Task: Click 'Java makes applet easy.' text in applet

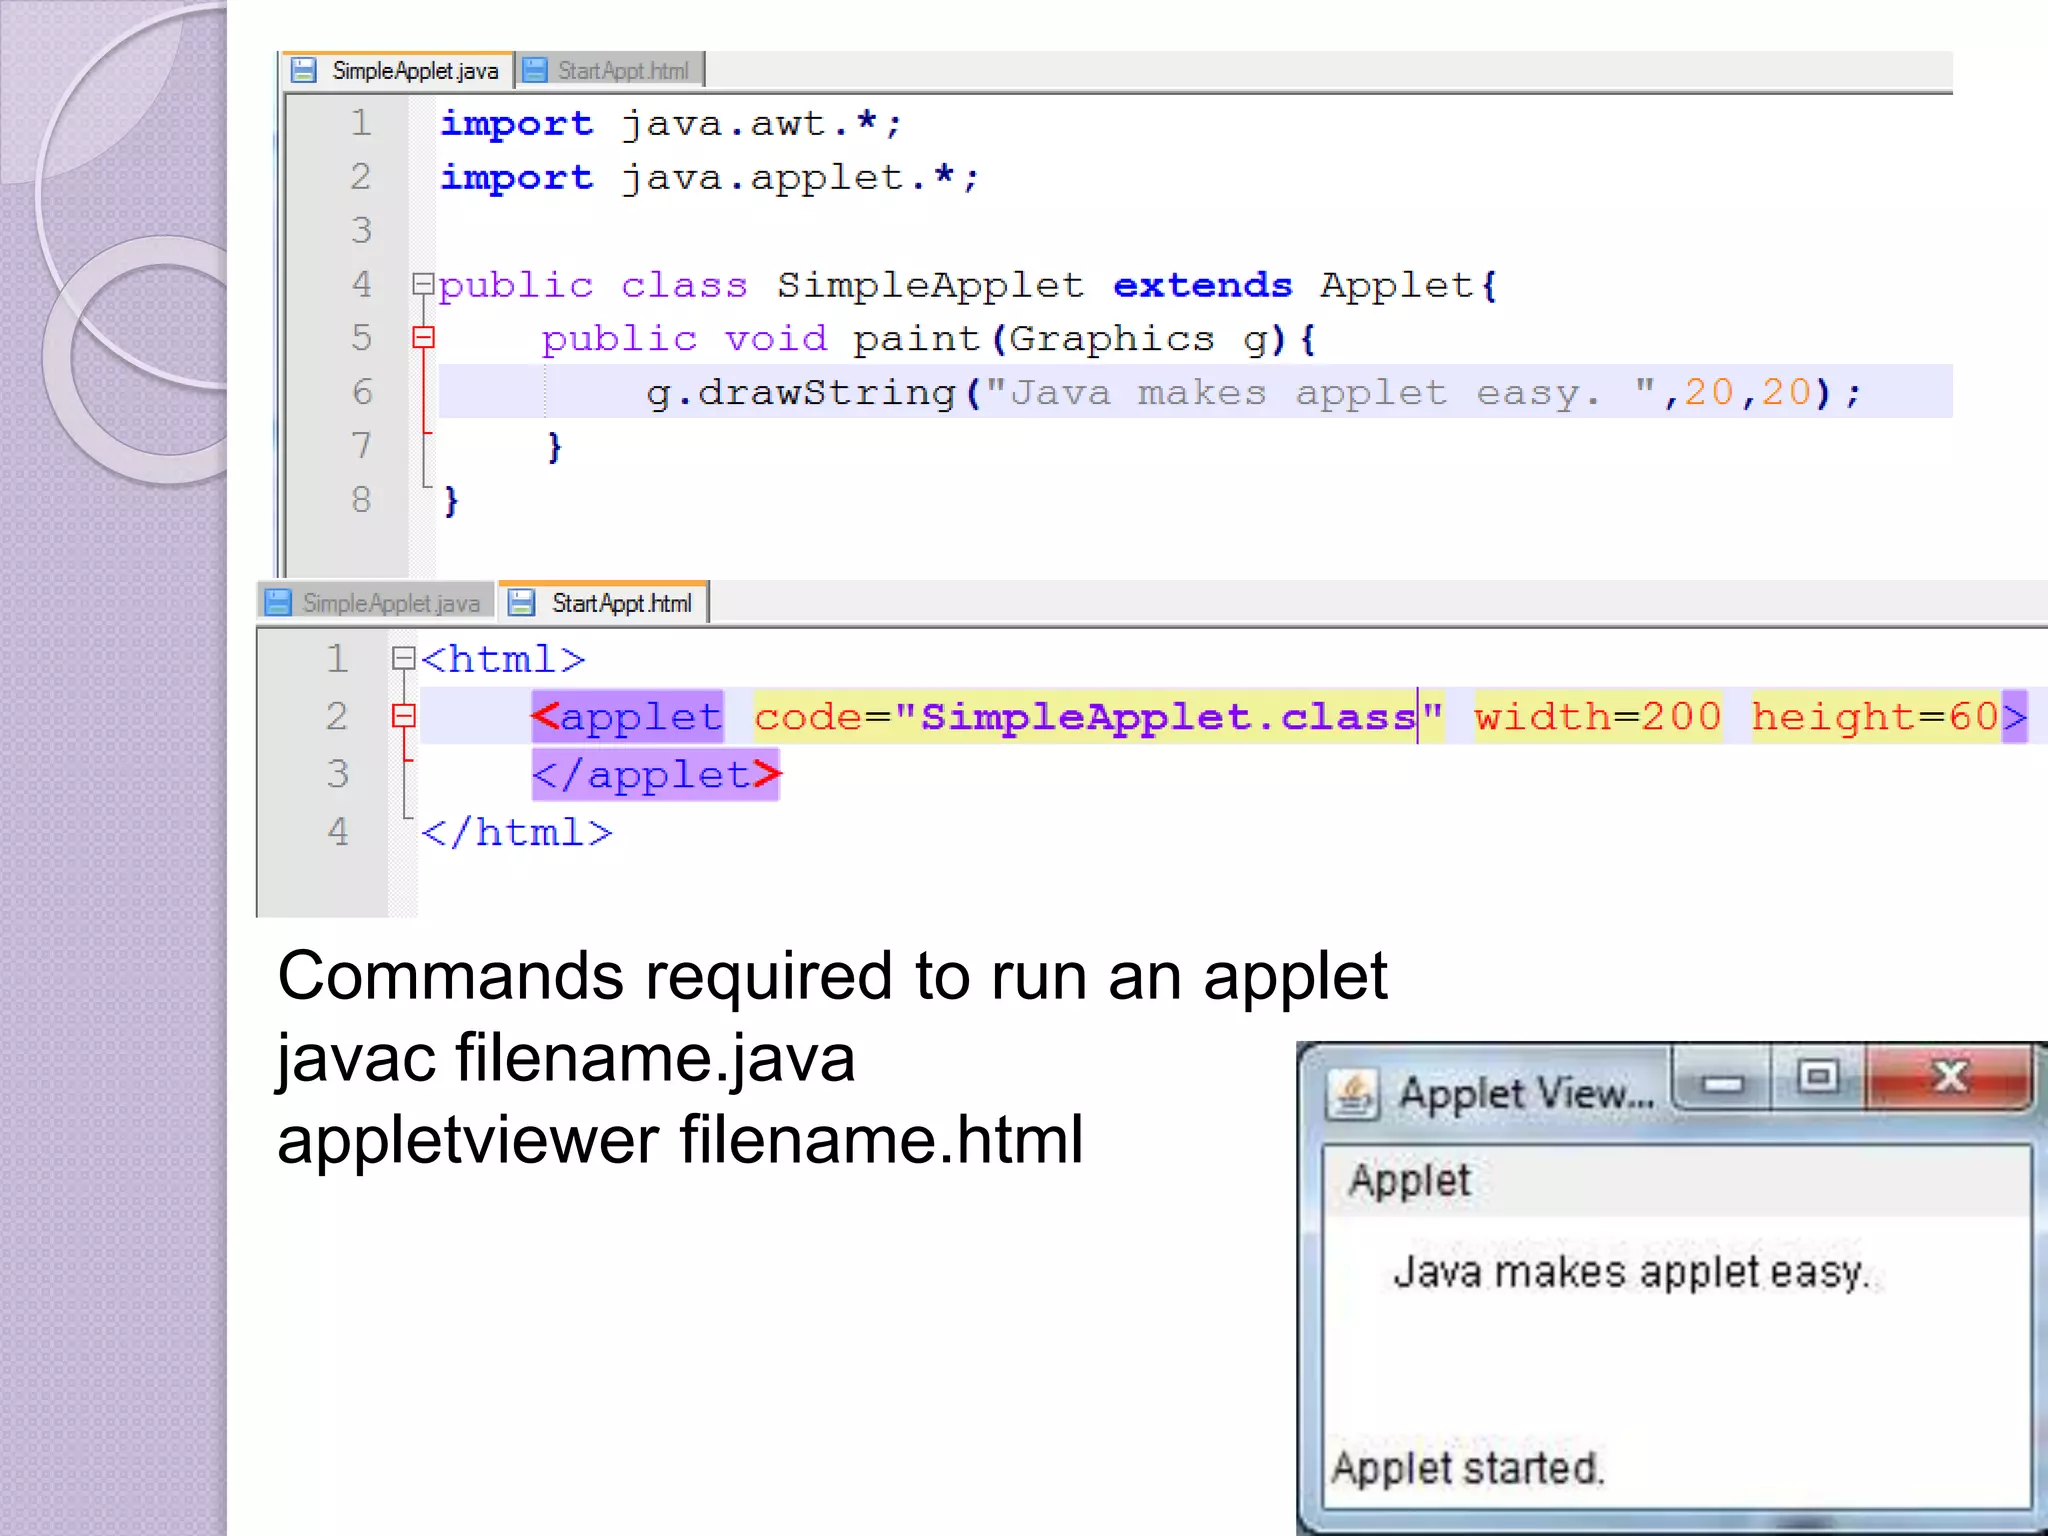Action: pyautogui.click(x=1630, y=1273)
